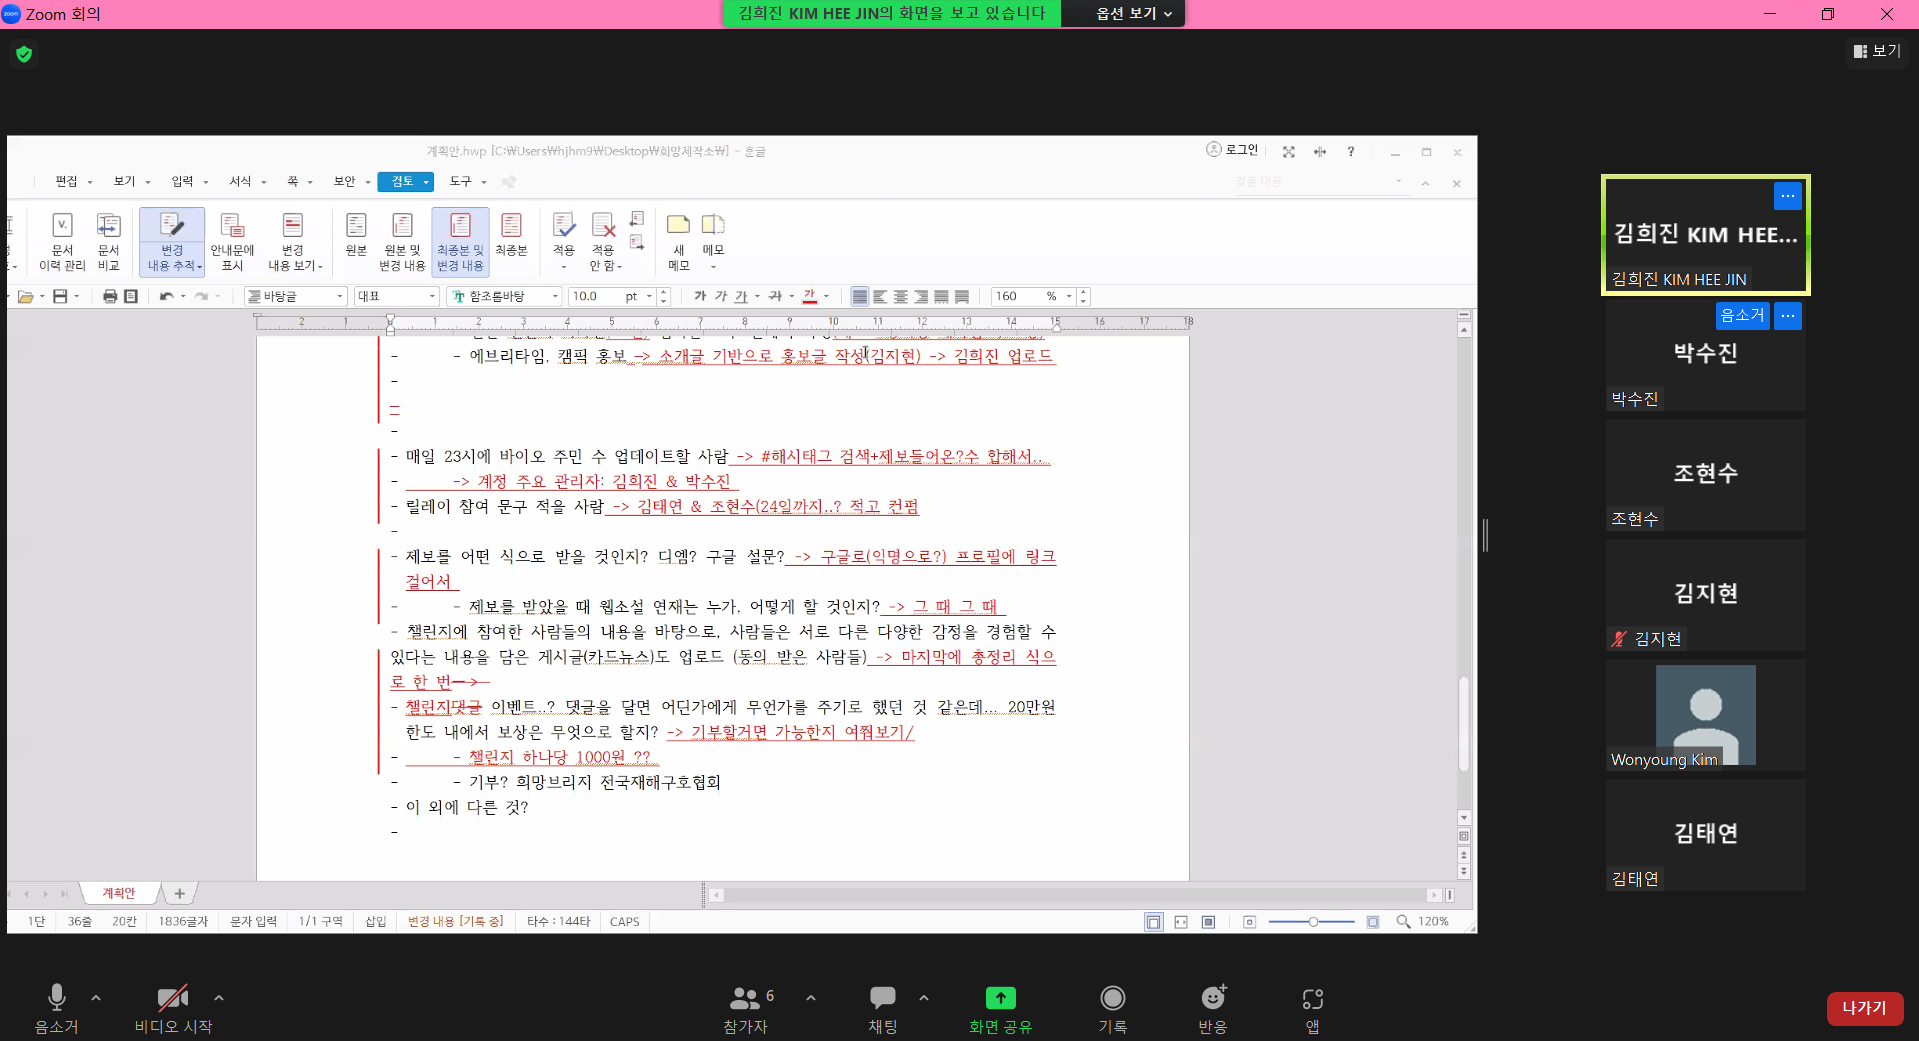The image size is (1919, 1041).
Task: Open font color dropdown arrow
Action: coord(827,296)
